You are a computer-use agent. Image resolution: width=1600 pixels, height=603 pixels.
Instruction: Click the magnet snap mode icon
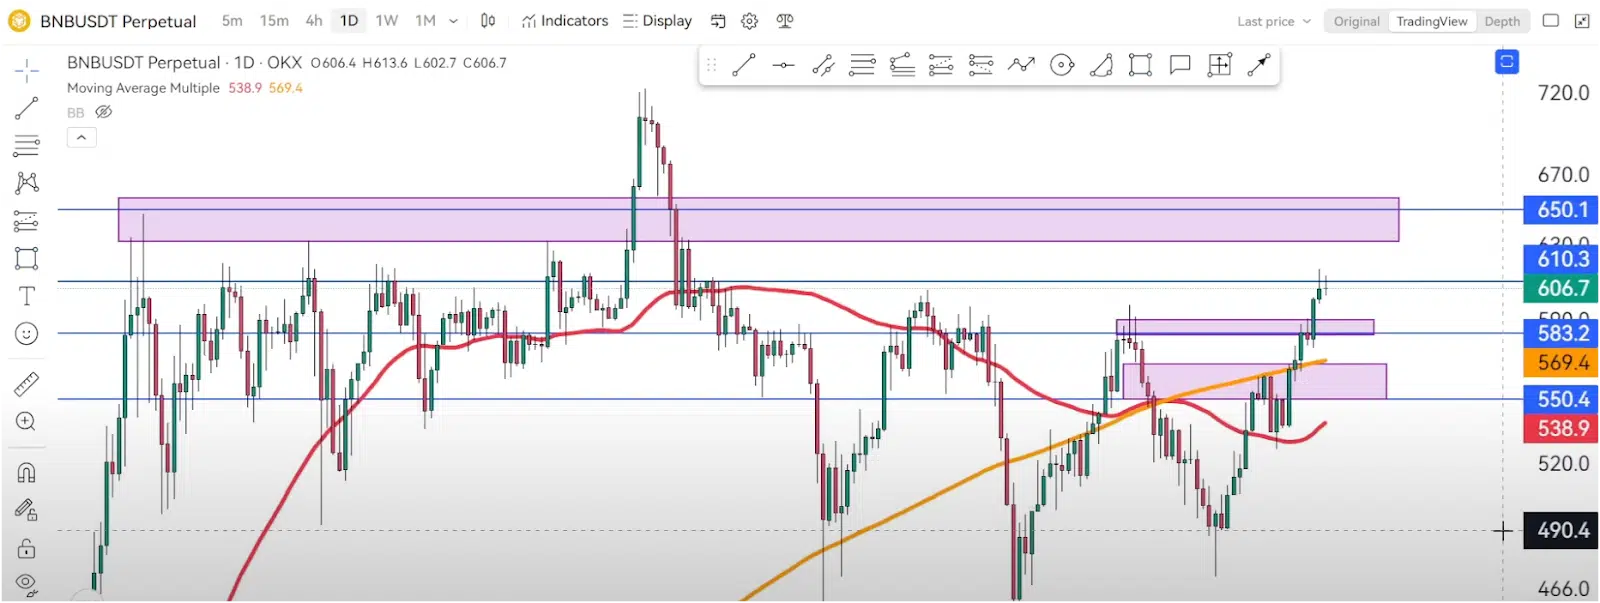pyautogui.click(x=27, y=472)
